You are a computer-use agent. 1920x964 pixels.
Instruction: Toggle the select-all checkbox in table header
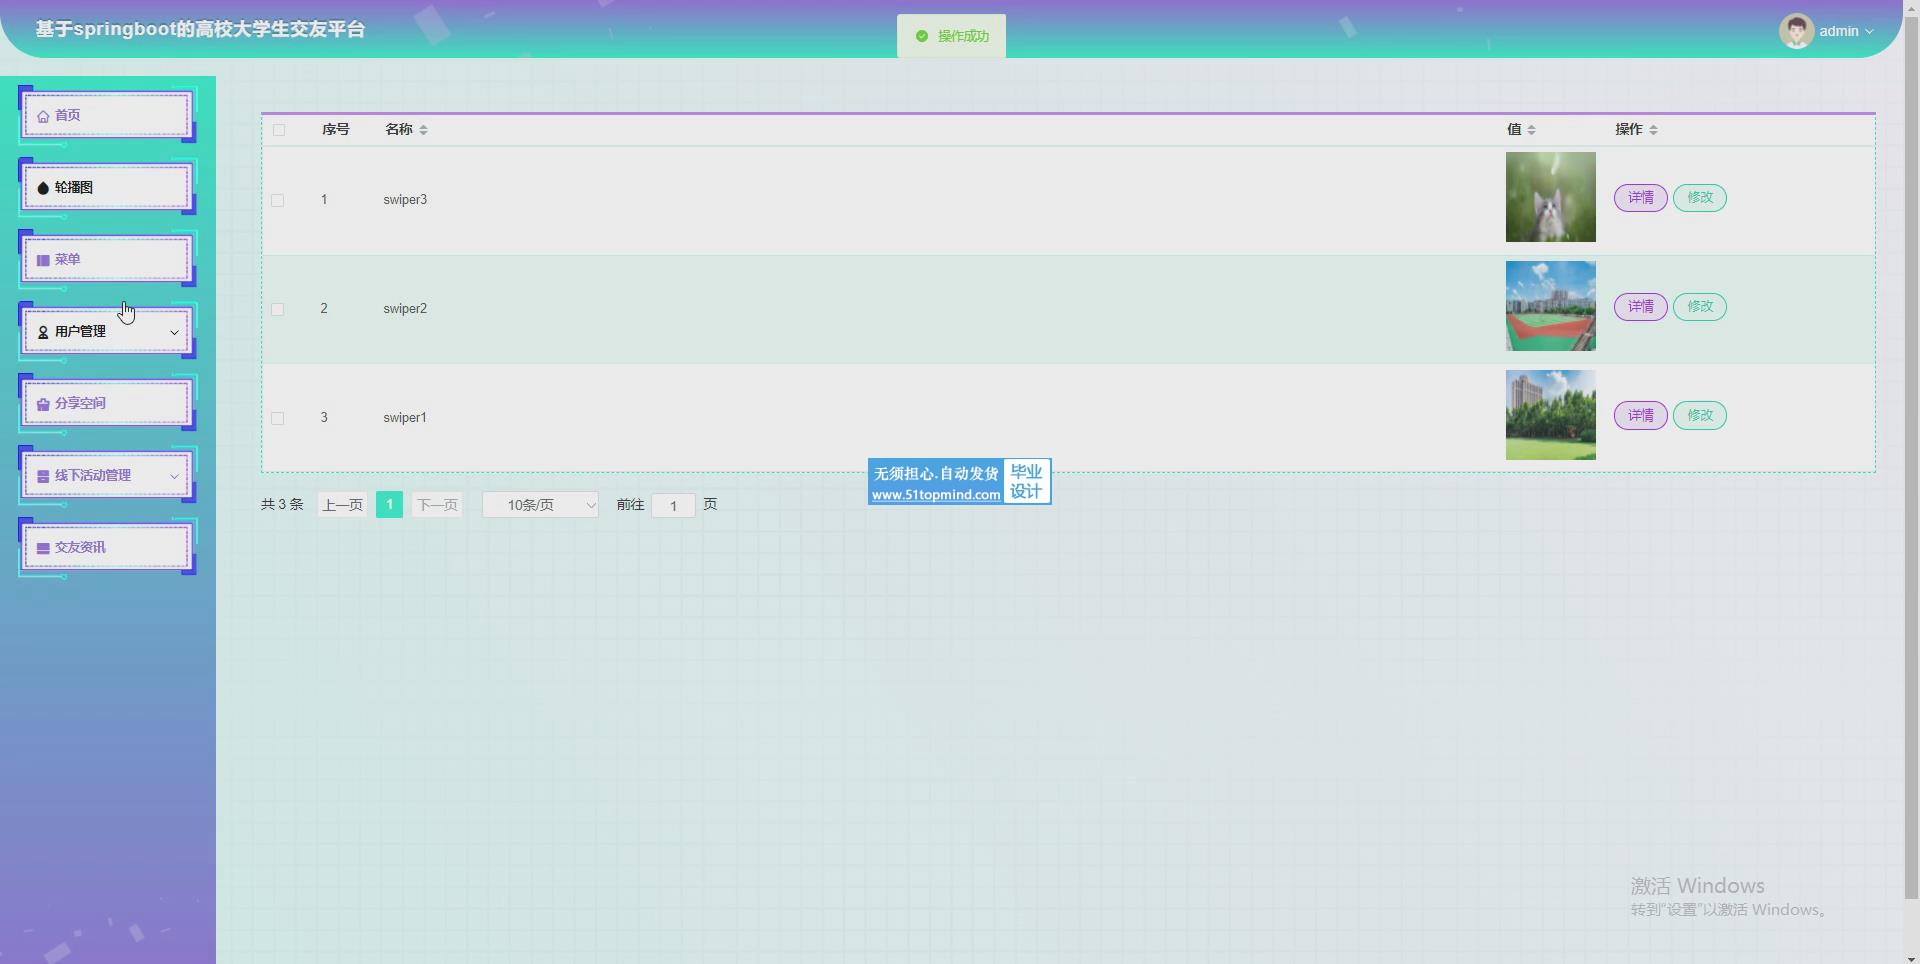click(x=279, y=130)
